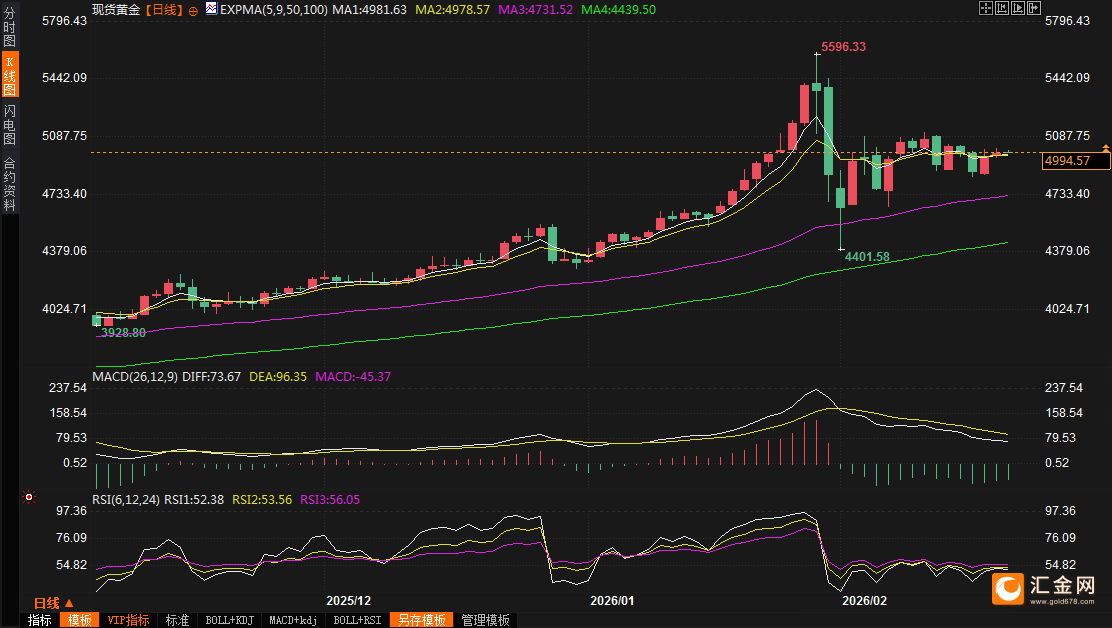Click the EXPMA(5,9,50,100) indicator label
This screenshot has height=628, width=1112.
click(274, 10)
